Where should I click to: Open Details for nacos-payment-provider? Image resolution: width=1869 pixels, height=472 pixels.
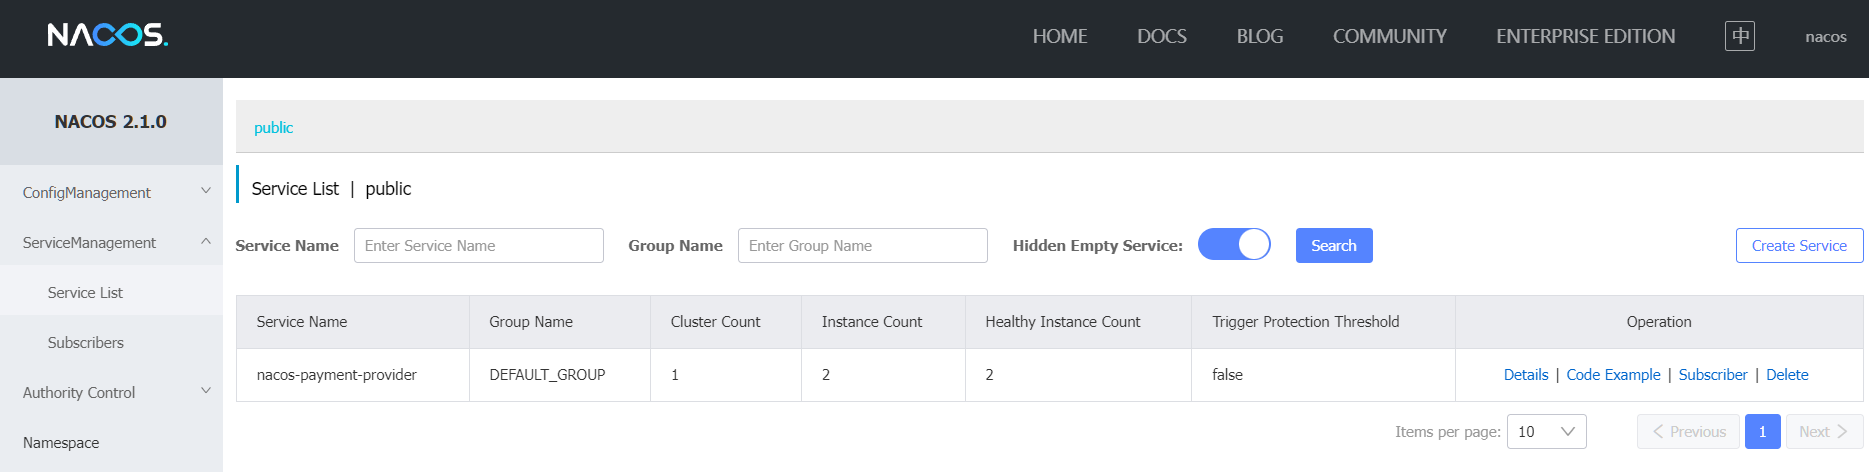click(x=1526, y=375)
